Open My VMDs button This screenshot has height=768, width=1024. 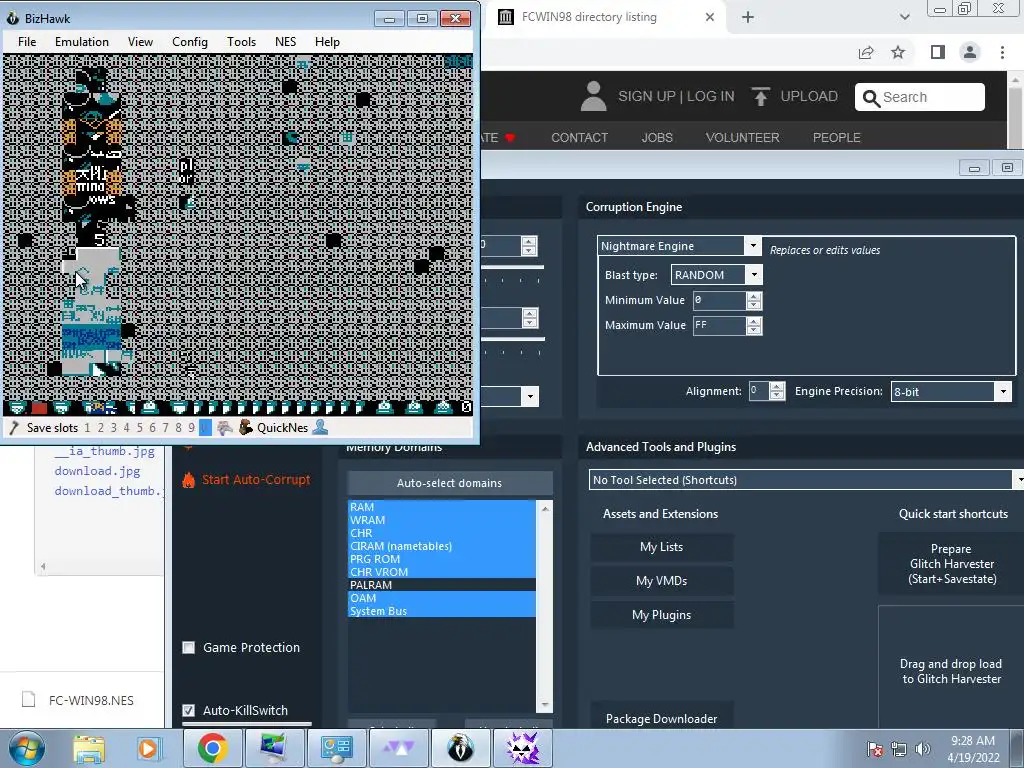[662, 581]
